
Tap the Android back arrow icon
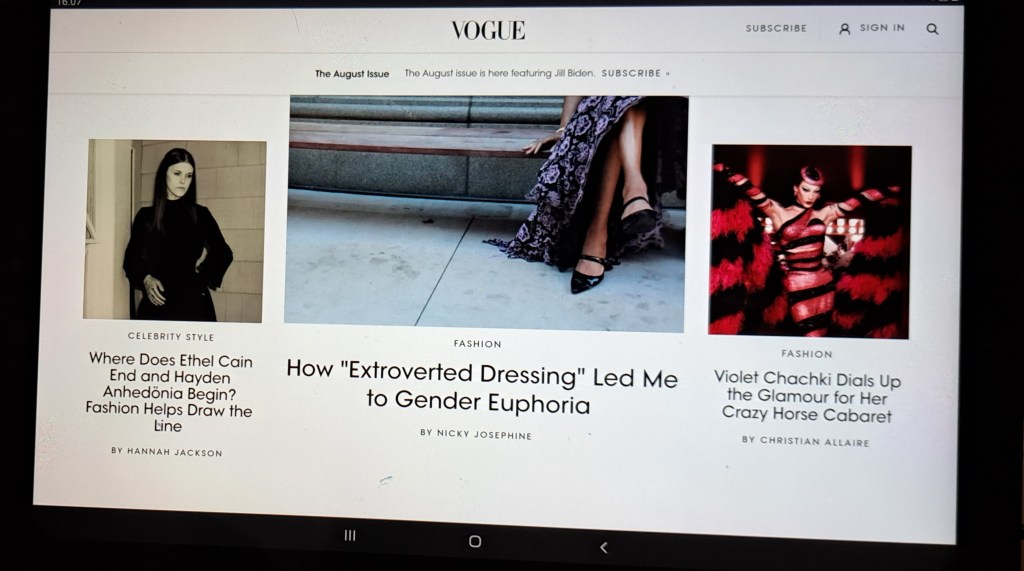pyautogui.click(x=603, y=547)
